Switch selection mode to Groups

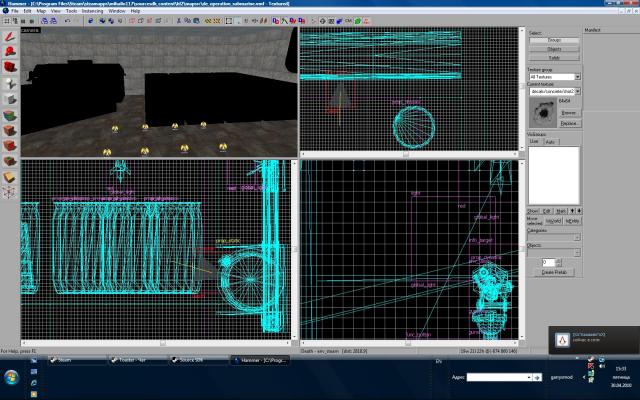(x=553, y=40)
